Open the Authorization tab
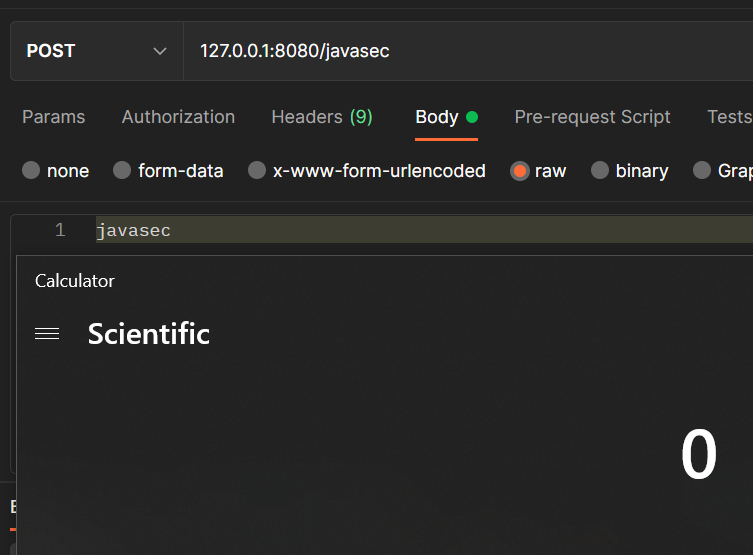 click(178, 117)
